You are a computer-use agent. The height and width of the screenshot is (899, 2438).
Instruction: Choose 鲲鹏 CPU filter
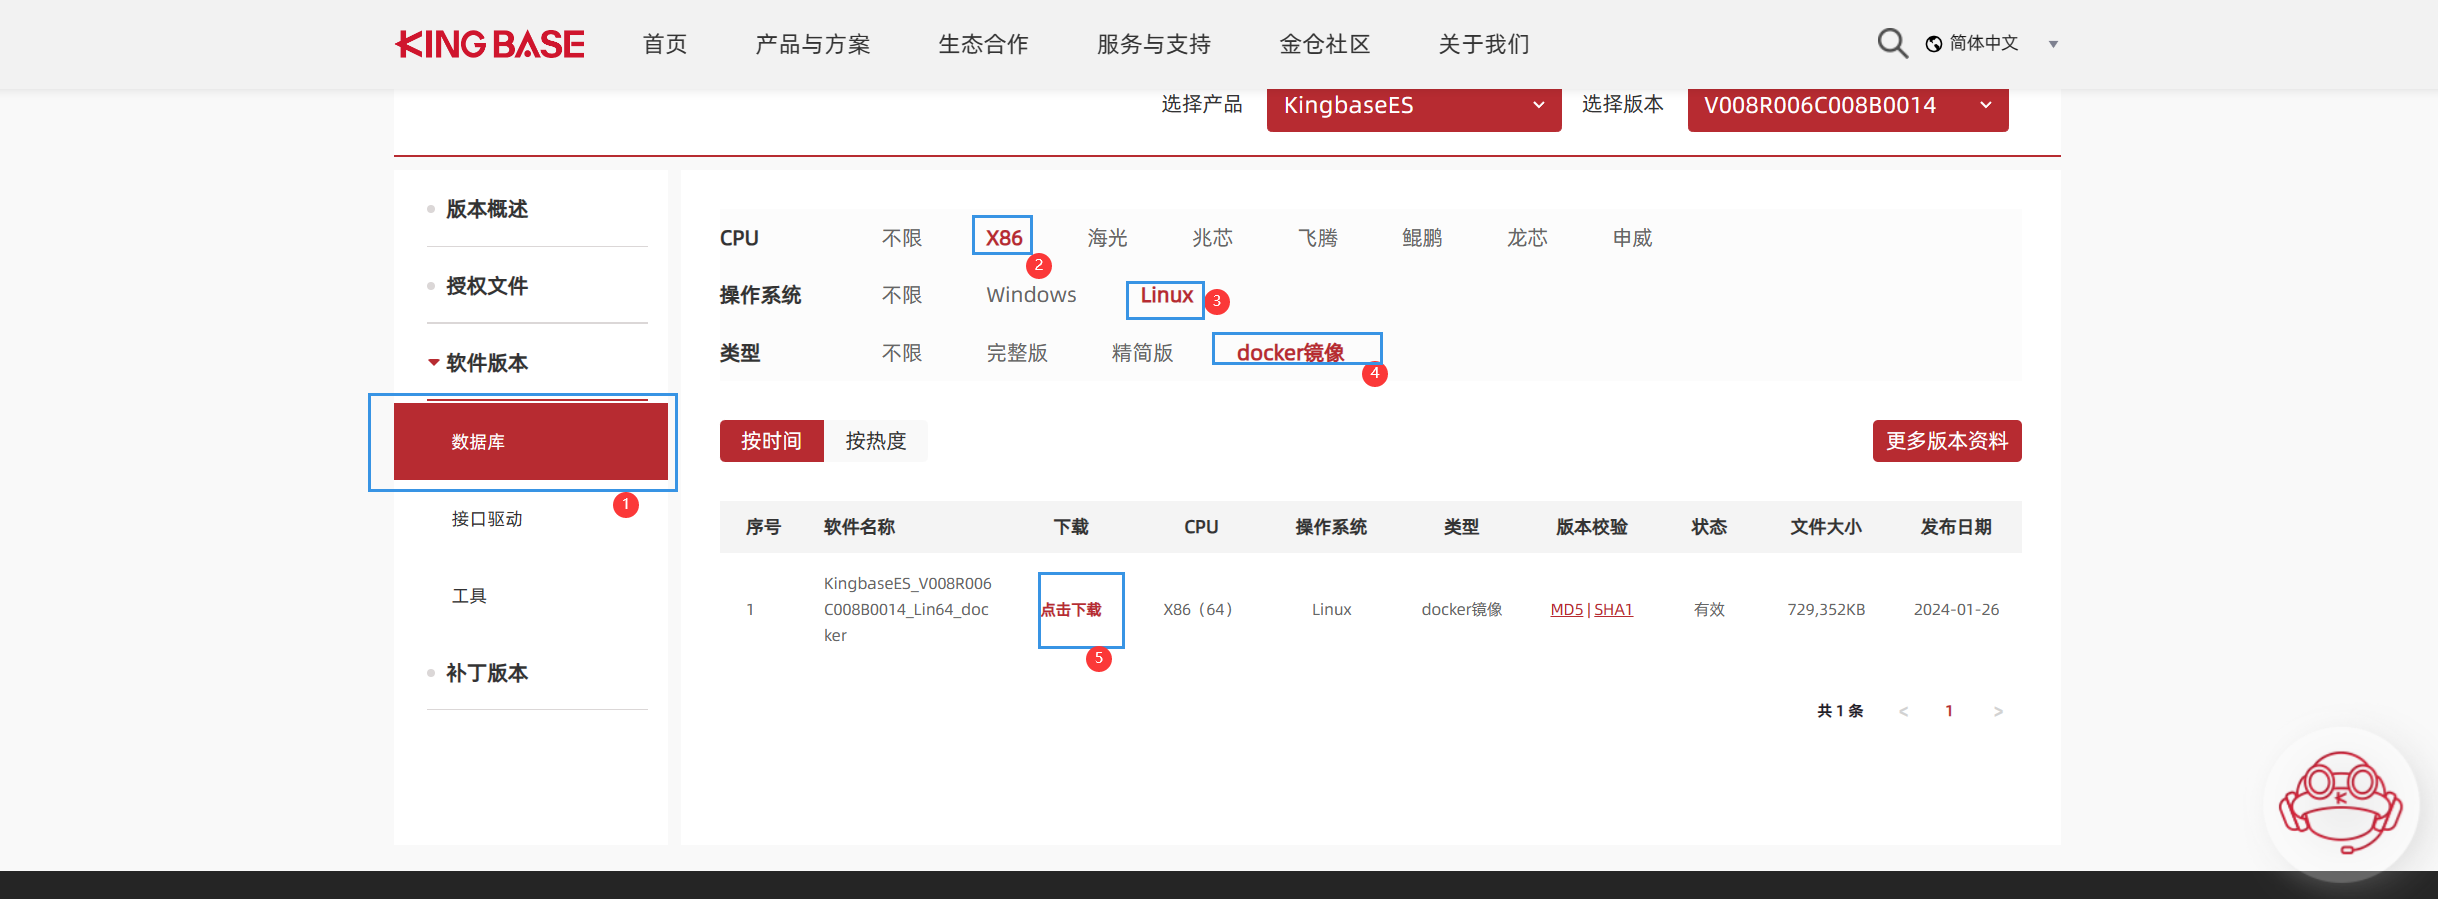[1422, 238]
